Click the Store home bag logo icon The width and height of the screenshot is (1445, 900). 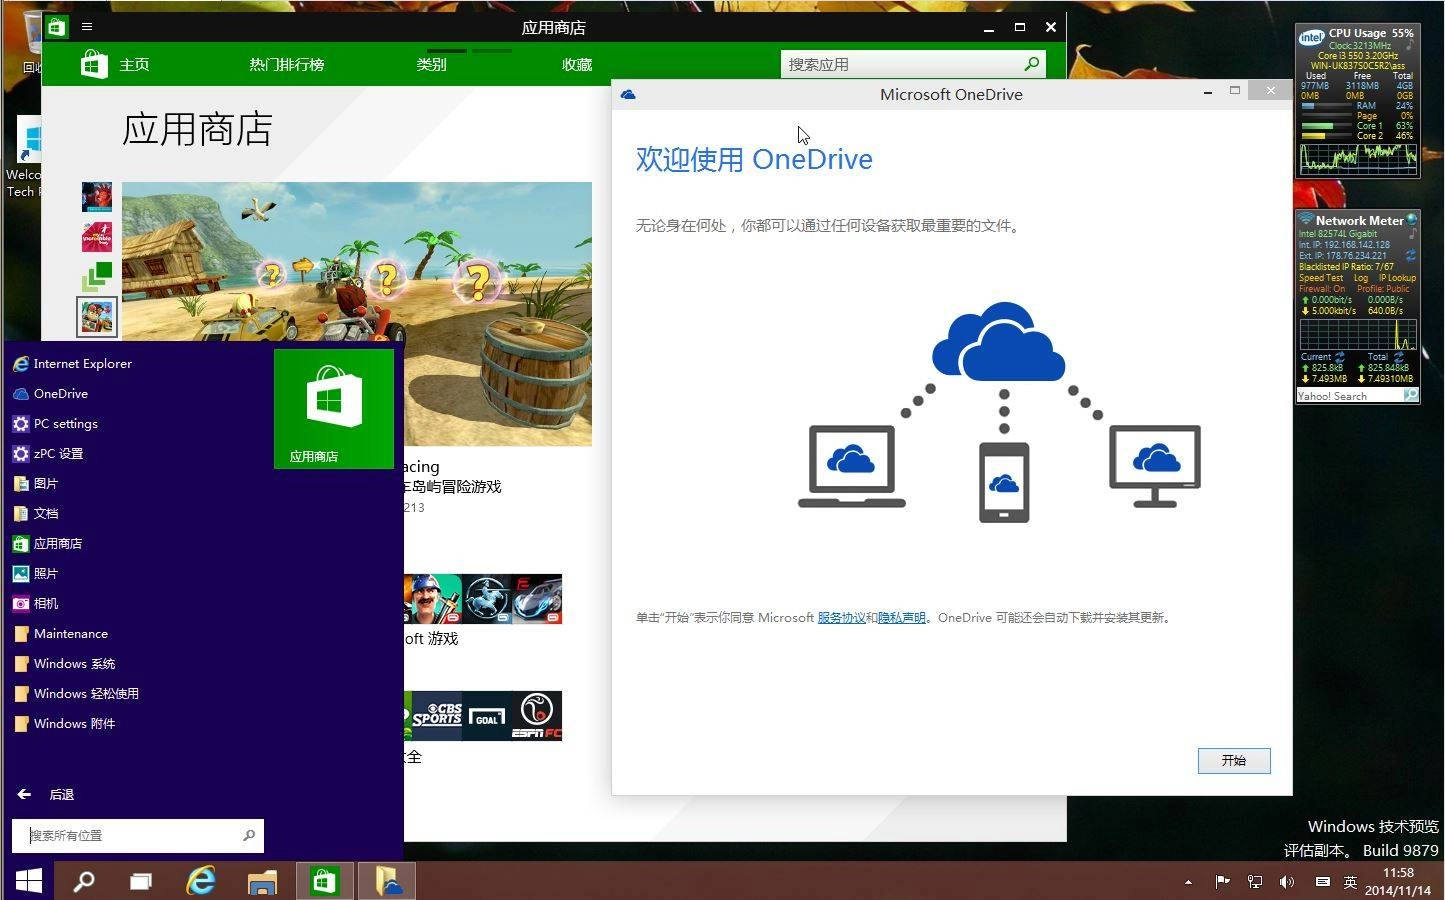click(94, 64)
